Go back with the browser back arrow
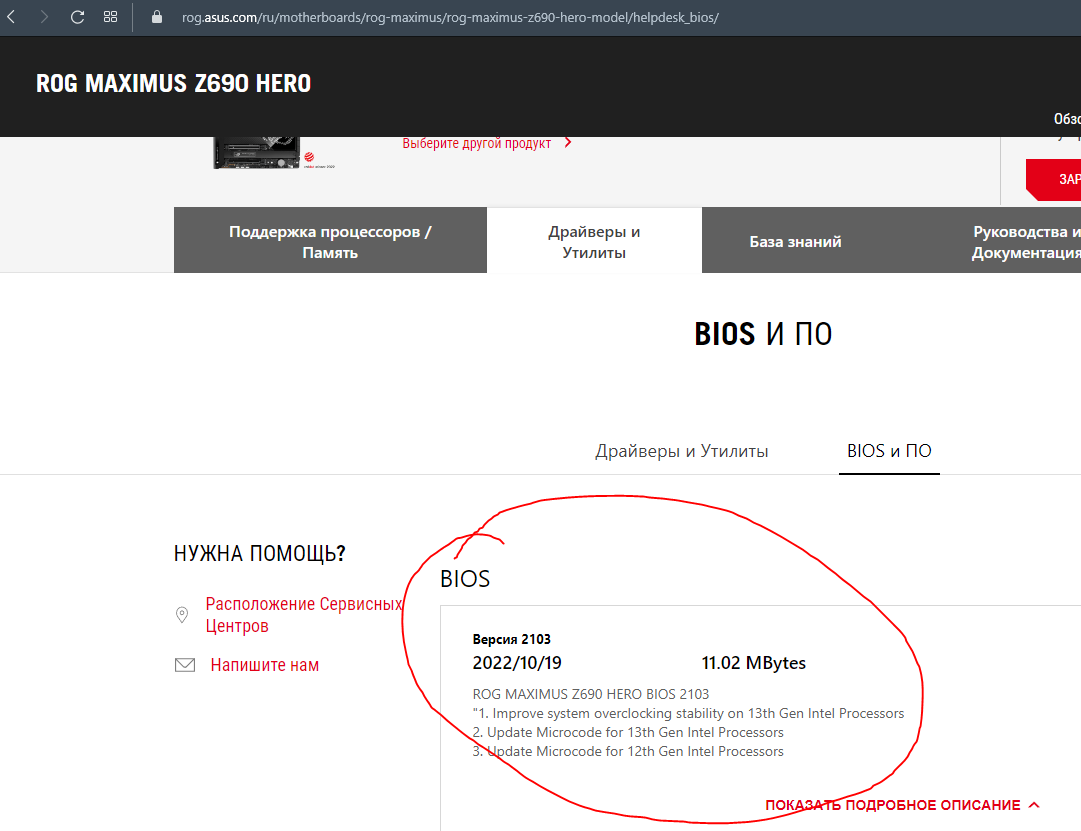Viewport: 1081px width, 831px height. pyautogui.click(x=11, y=17)
